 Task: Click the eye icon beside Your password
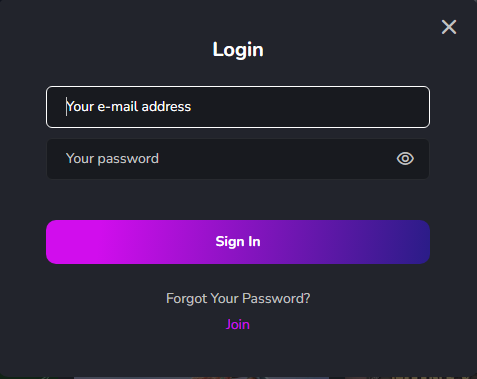pos(405,159)
